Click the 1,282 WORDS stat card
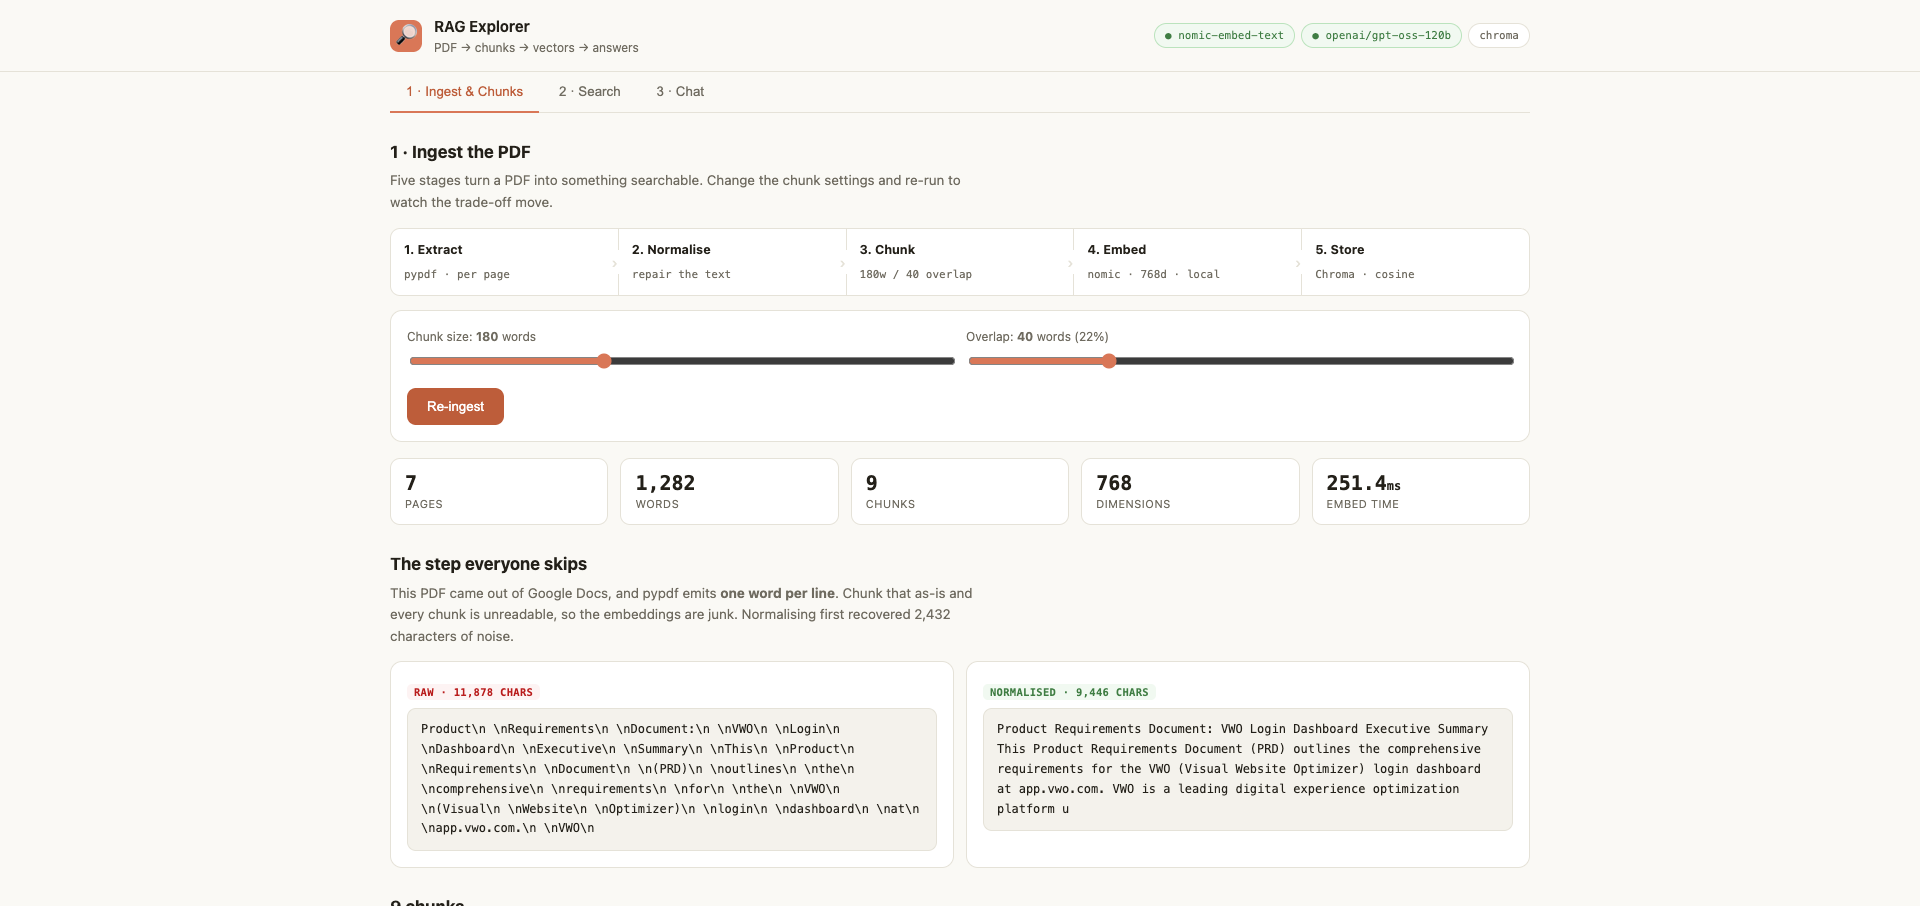1920x906 pixels. pos(729,491)
